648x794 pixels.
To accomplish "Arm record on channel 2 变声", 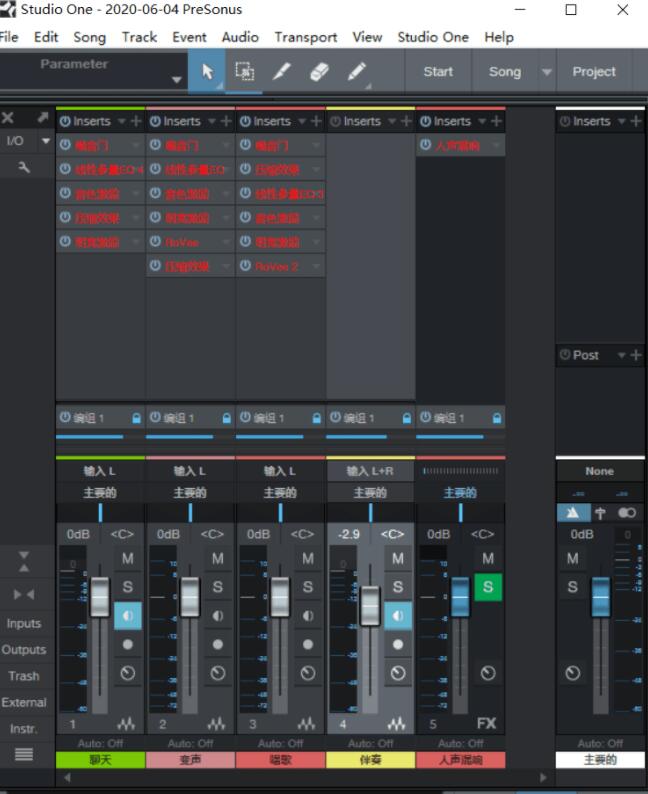I will click(217, 645).
